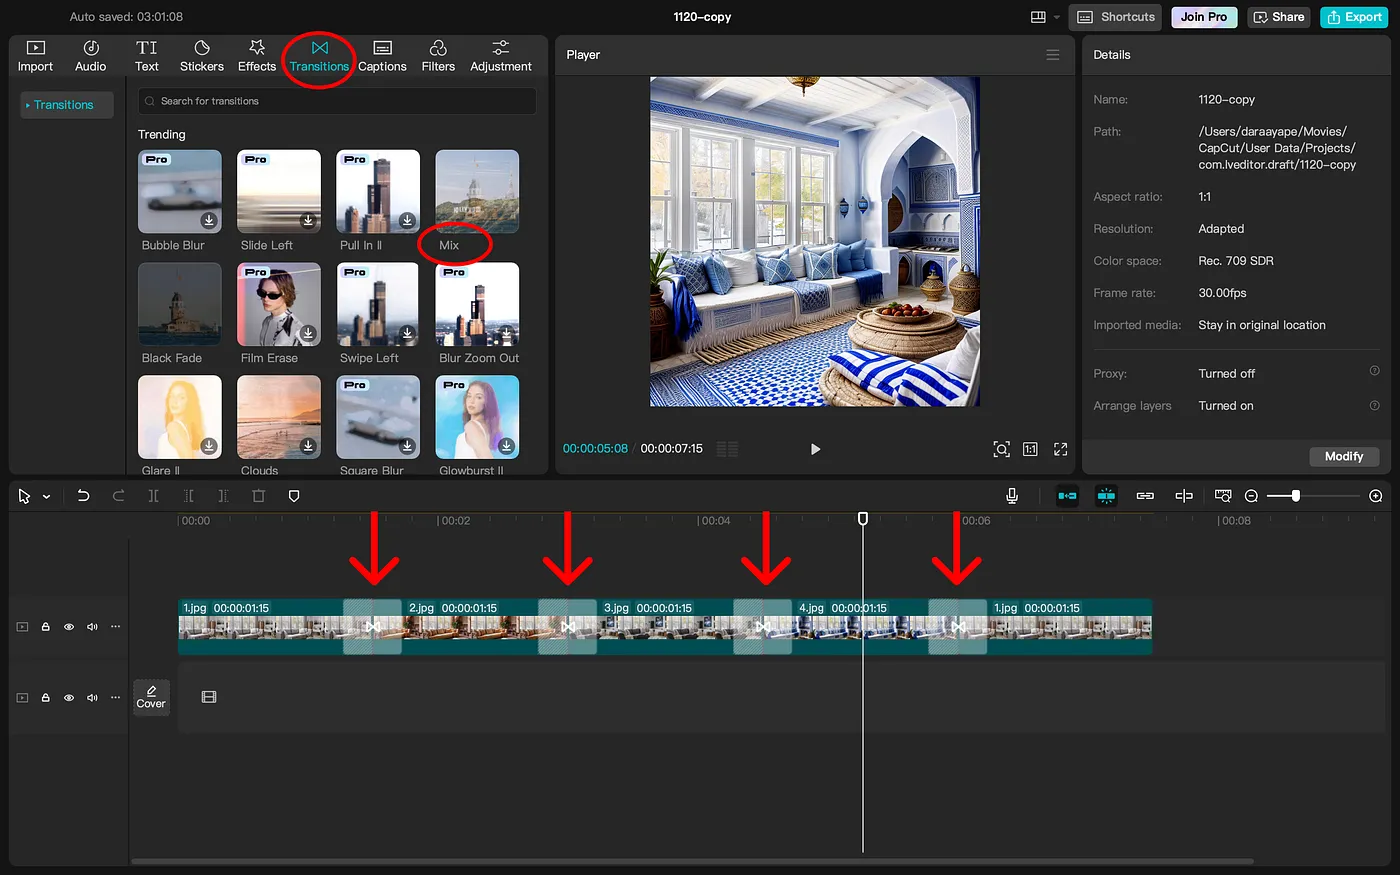Open the Stickers tab

tap(202, 57)
